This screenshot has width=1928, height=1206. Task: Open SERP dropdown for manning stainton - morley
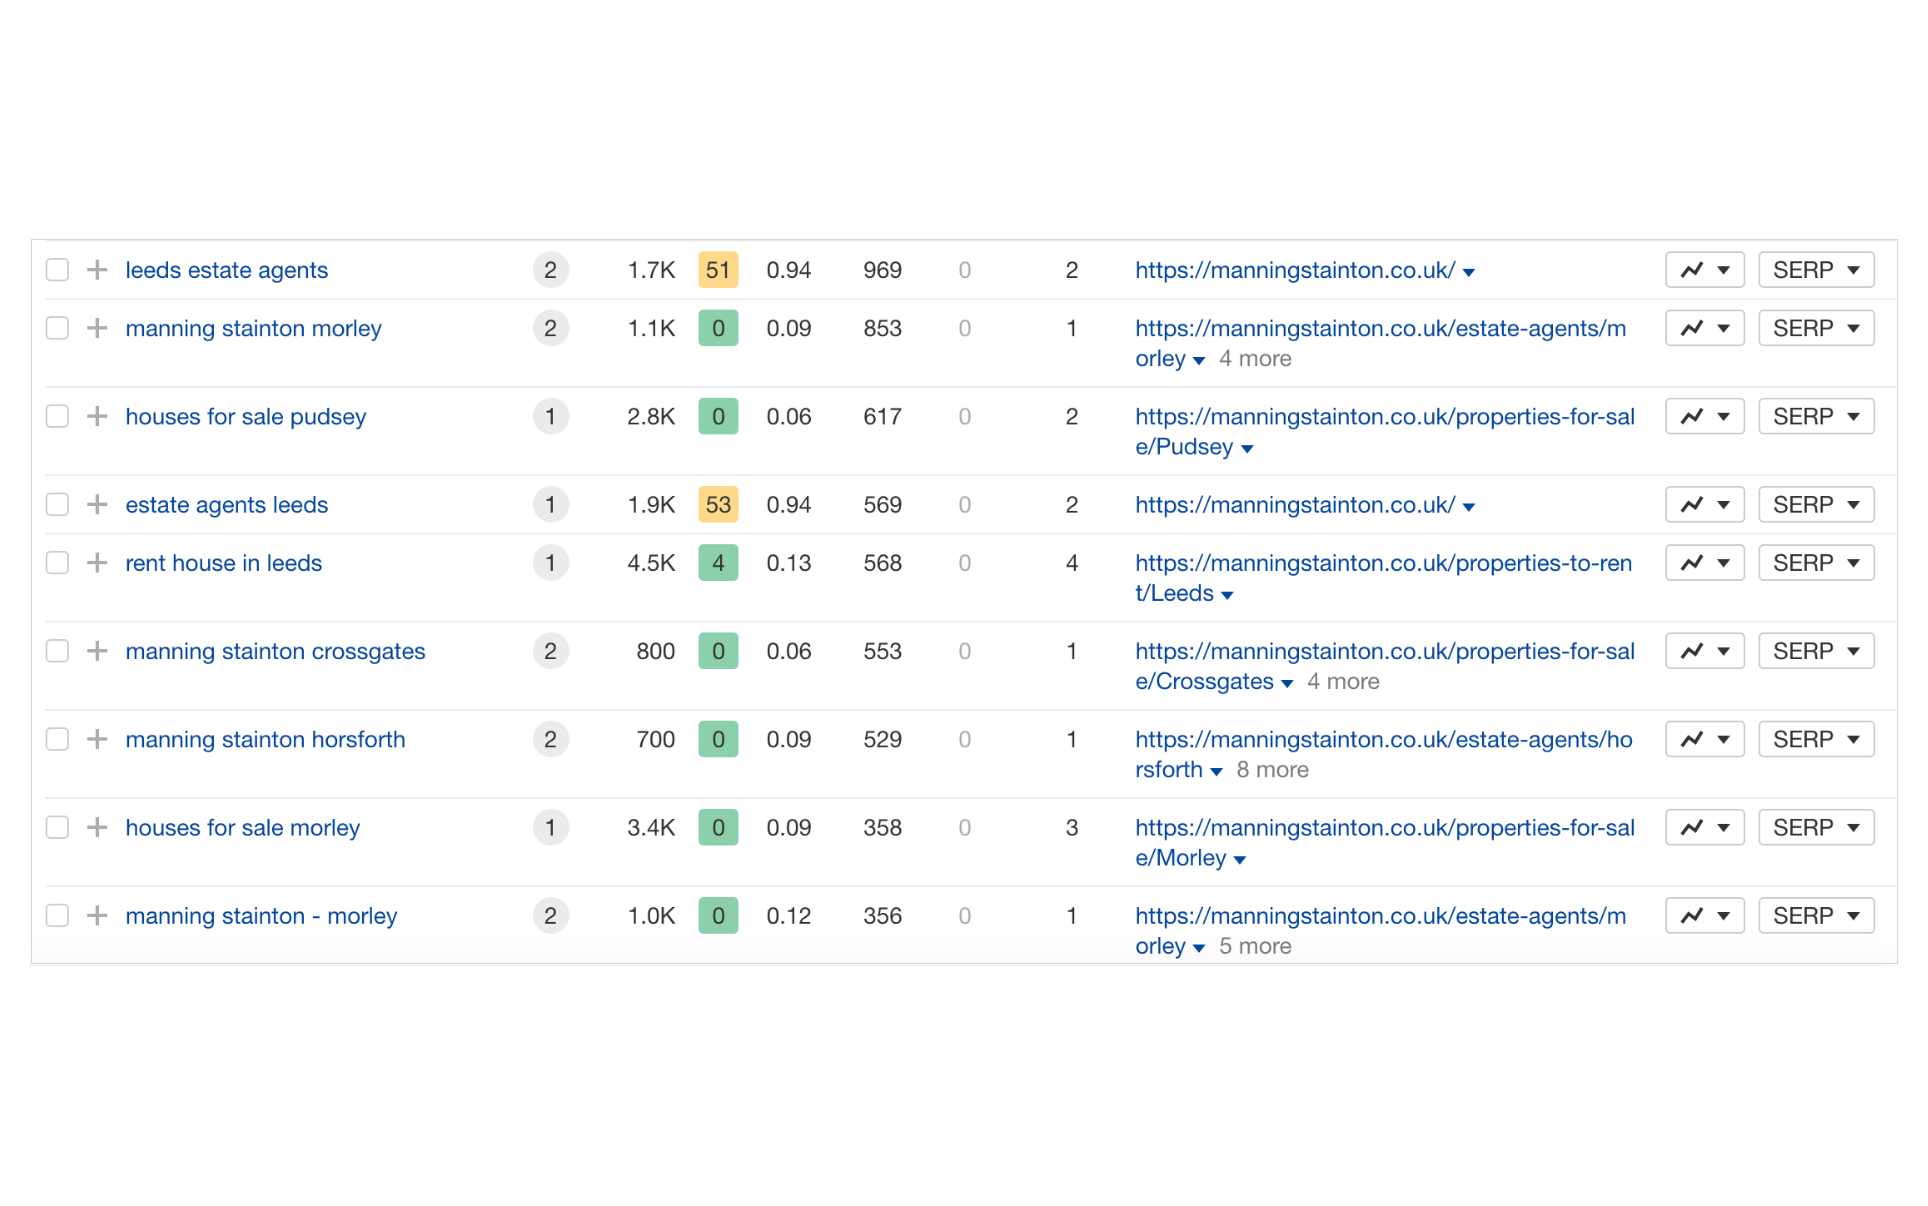[x=1816, y=916]
